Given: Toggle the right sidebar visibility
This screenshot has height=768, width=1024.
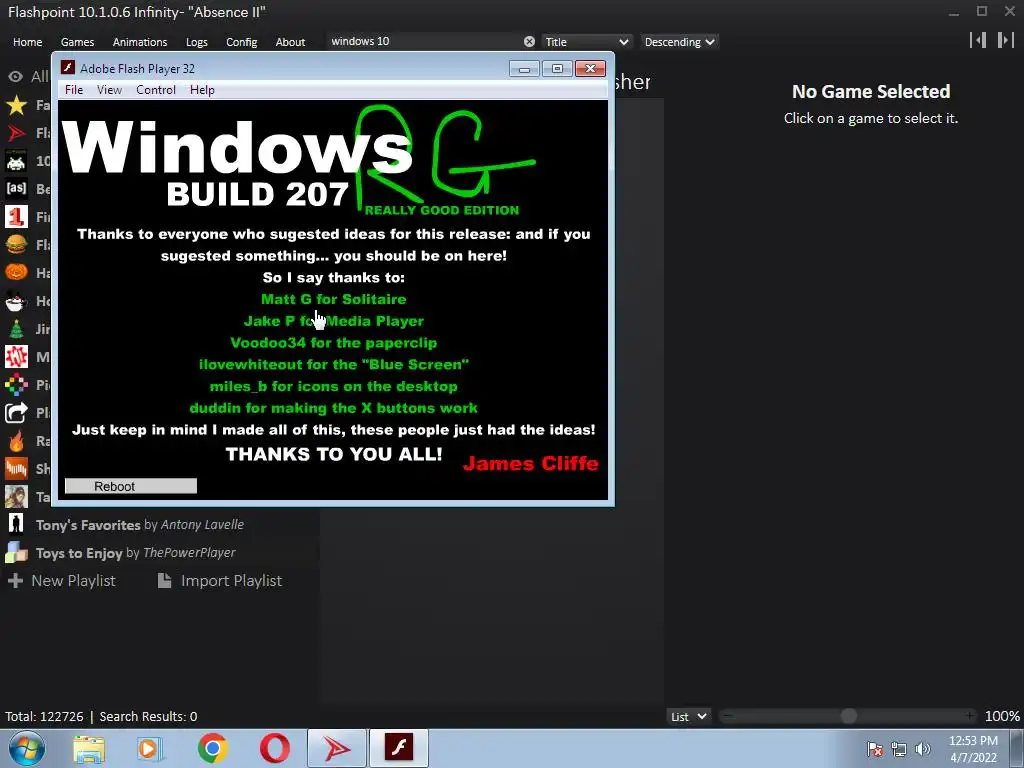Looking at the screenshot, I should (1005, 40).
